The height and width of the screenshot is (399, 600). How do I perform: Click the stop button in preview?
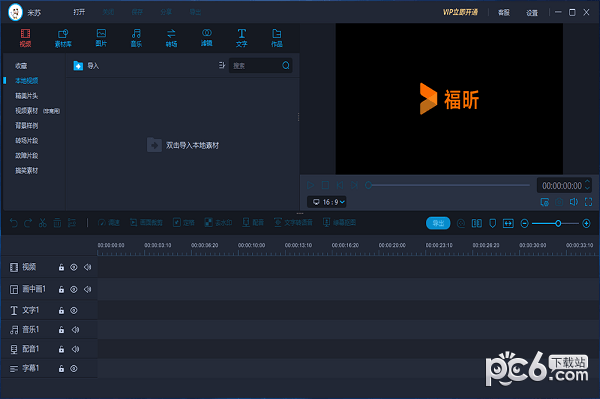point(325,185)
